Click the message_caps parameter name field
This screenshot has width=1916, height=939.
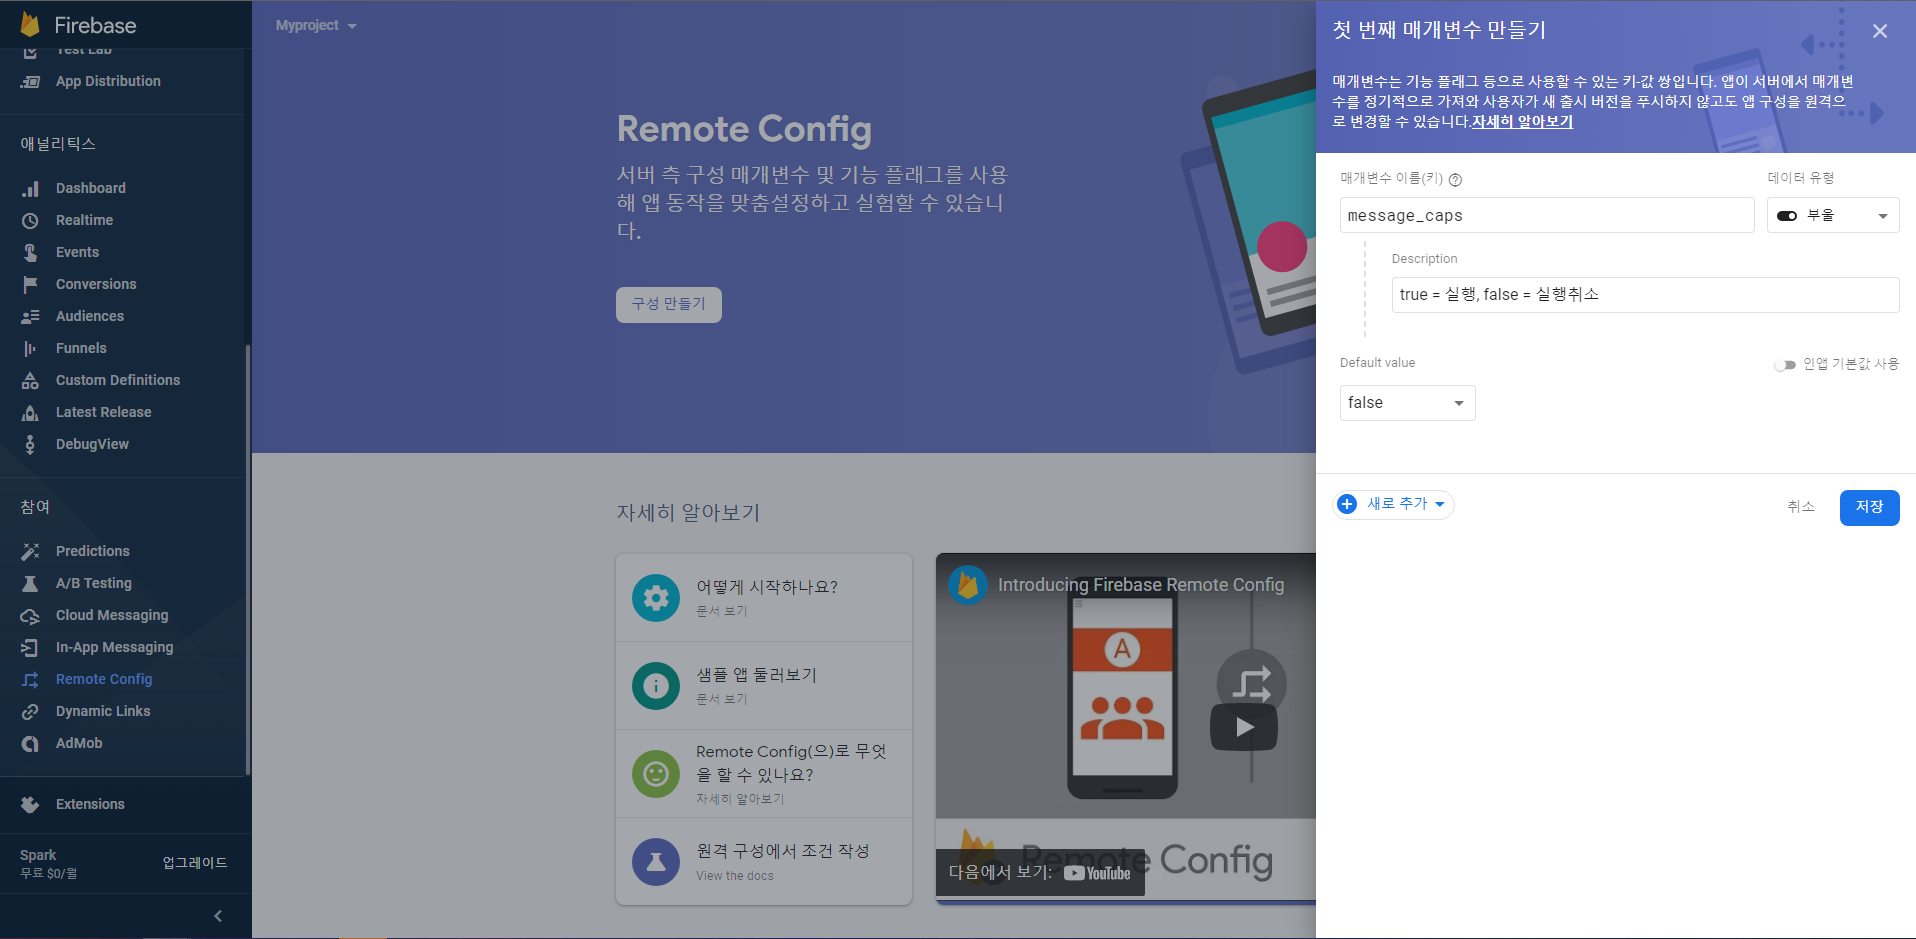(1547, 215)
